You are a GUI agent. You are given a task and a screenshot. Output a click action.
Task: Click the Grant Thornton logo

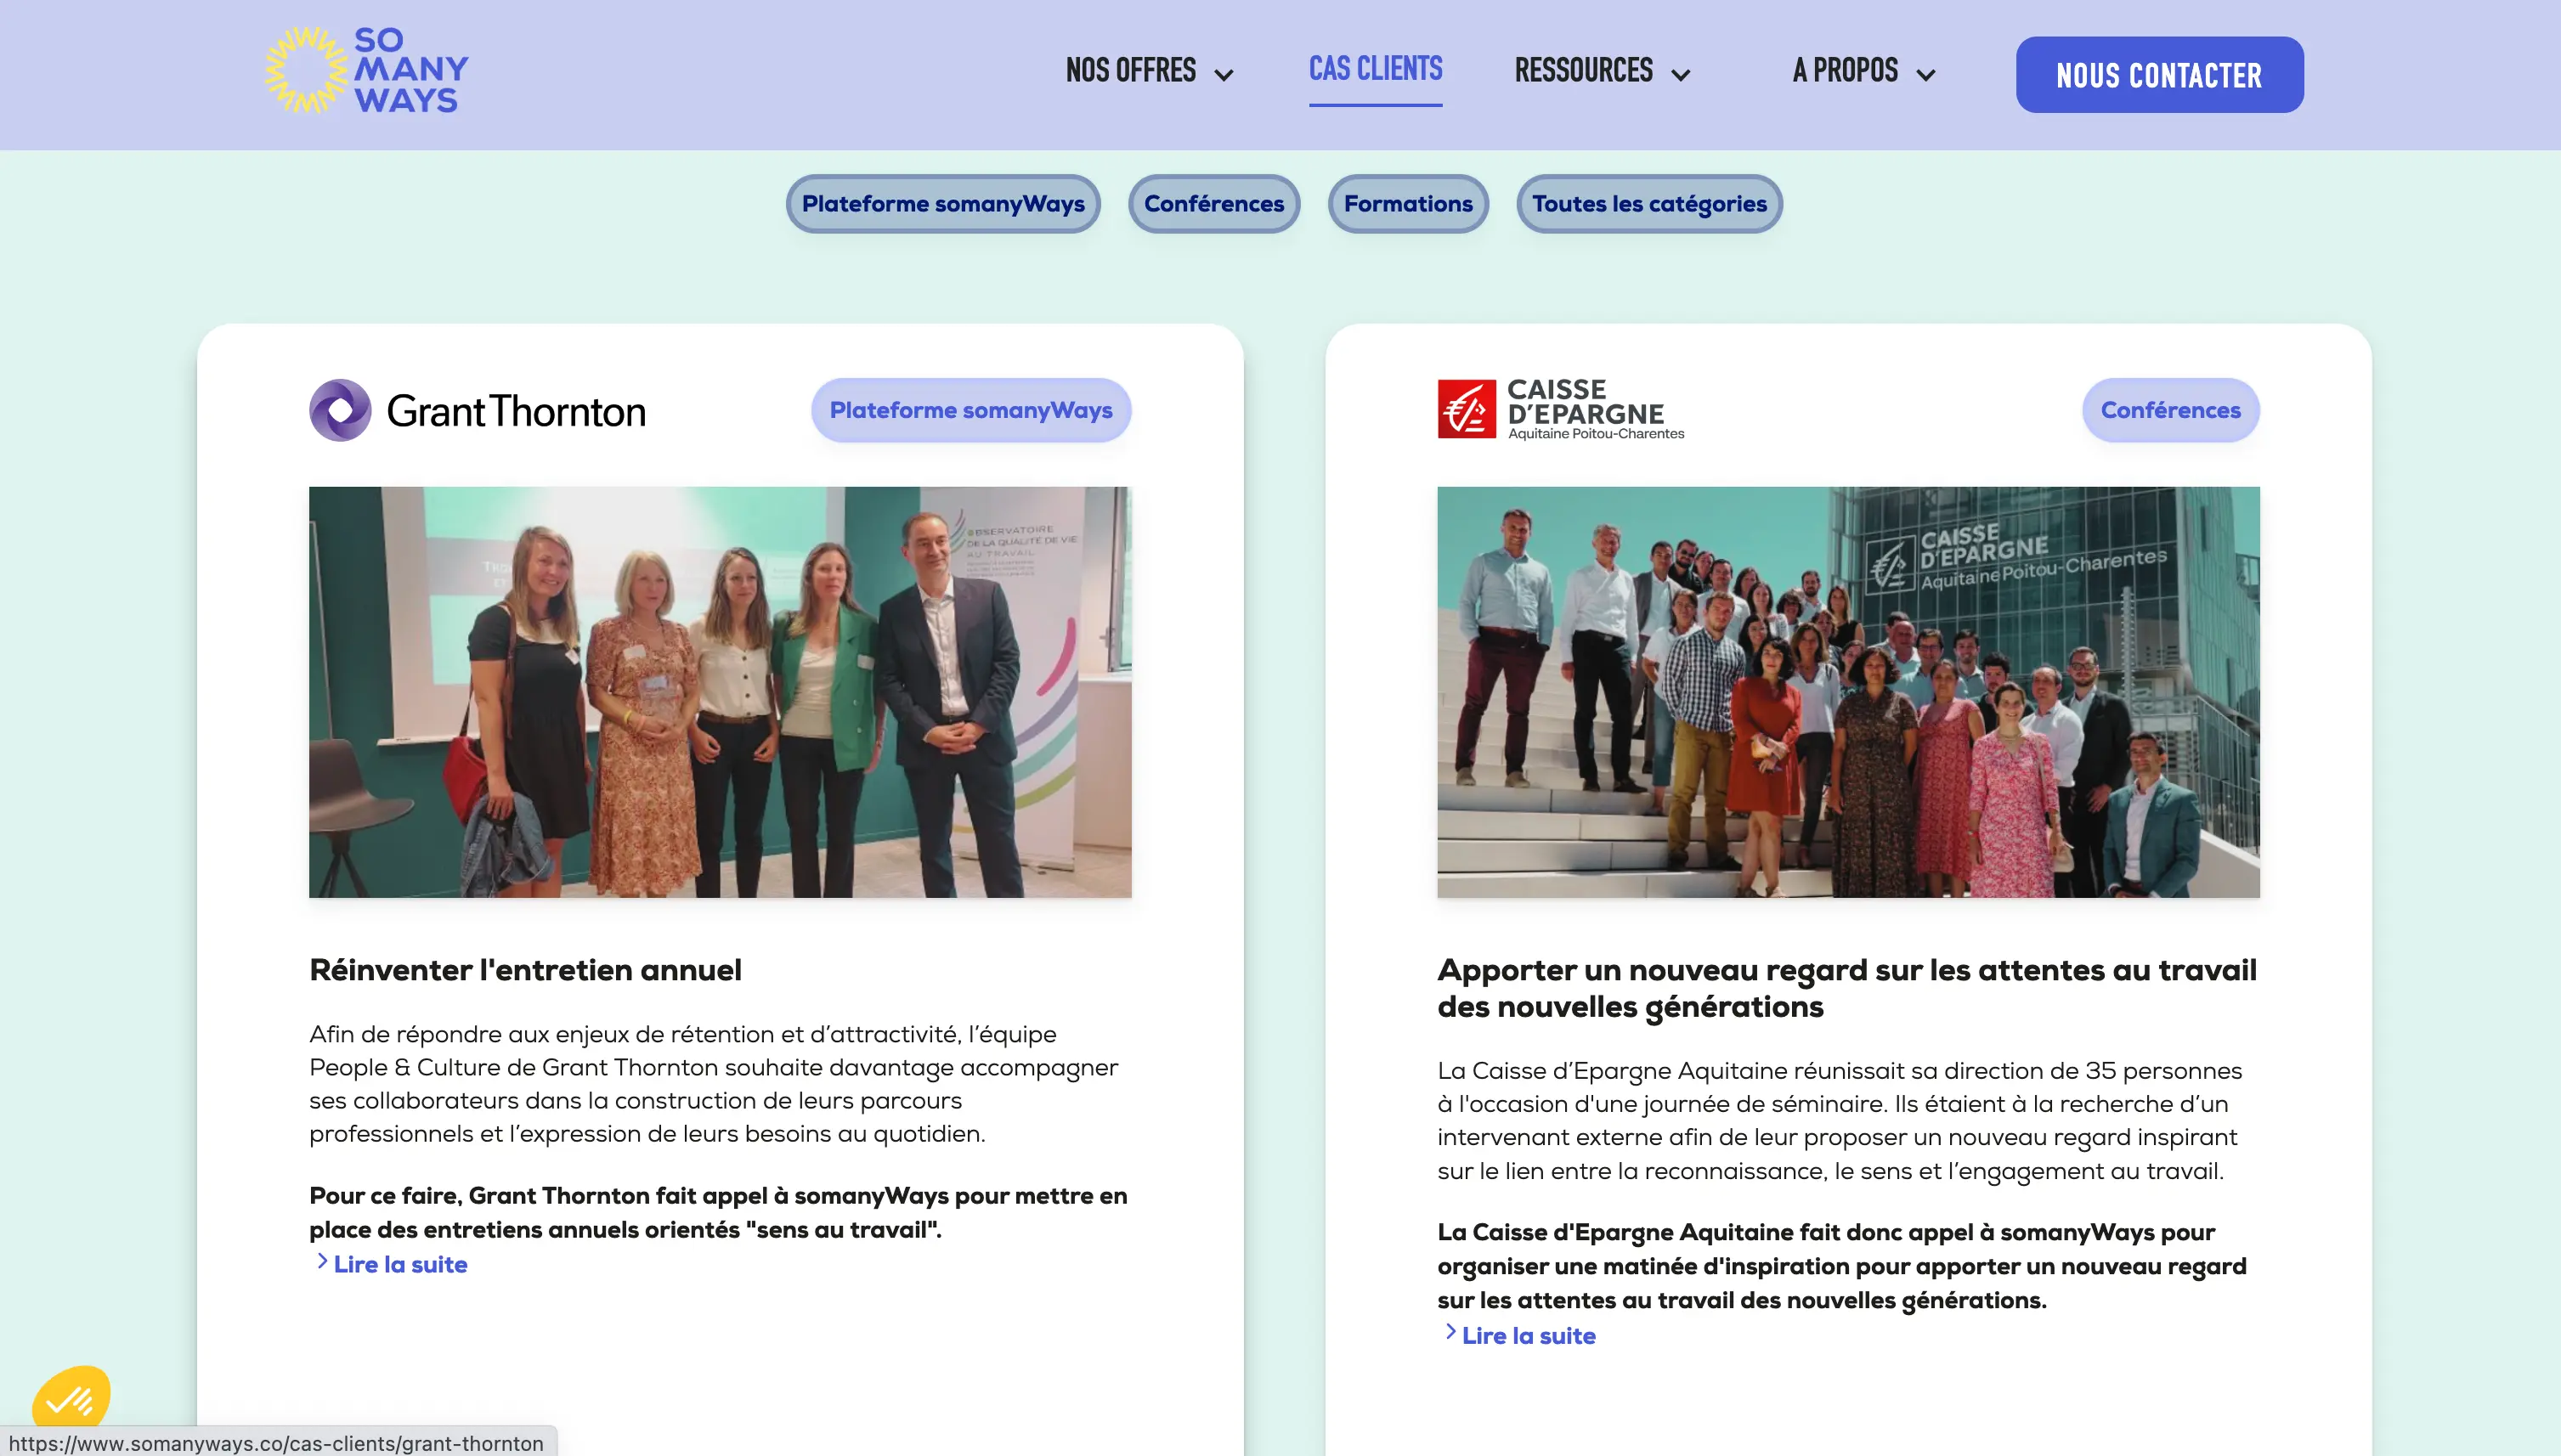[x=477, y=410]
